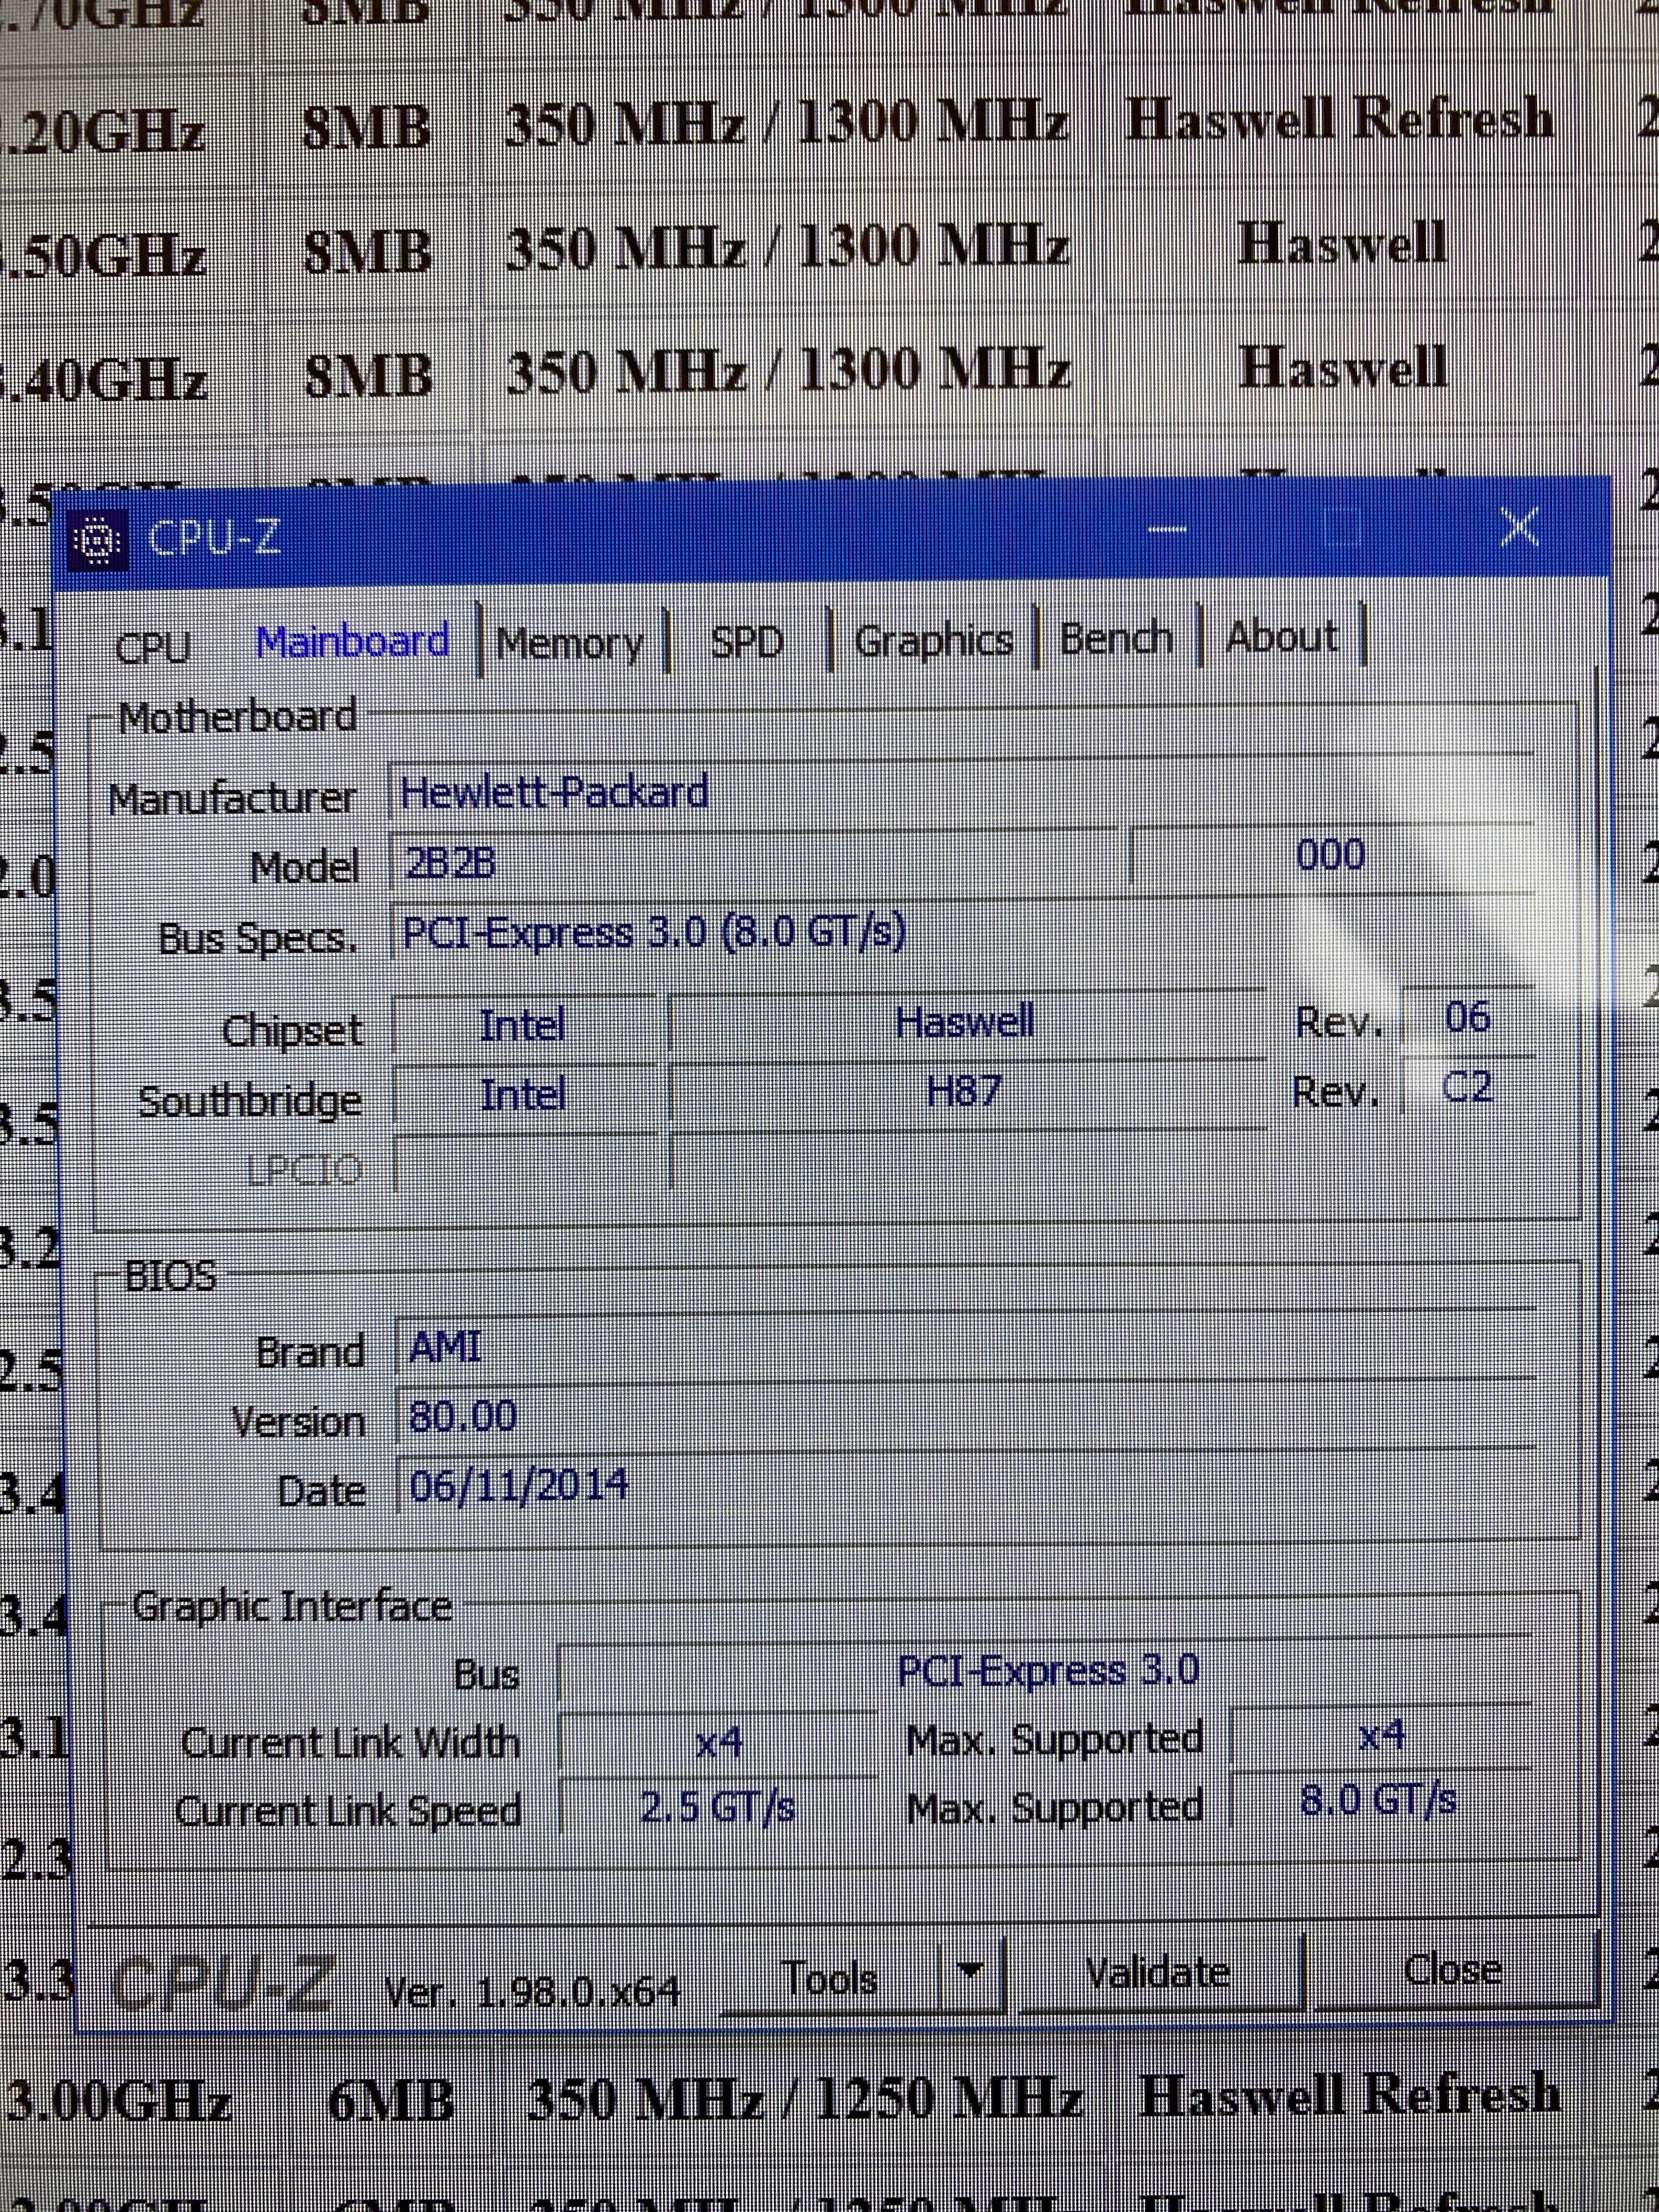This screenshot has height=2212, width=1659.
Task: Switch to the Memory tab
Action: coord(569,643)
